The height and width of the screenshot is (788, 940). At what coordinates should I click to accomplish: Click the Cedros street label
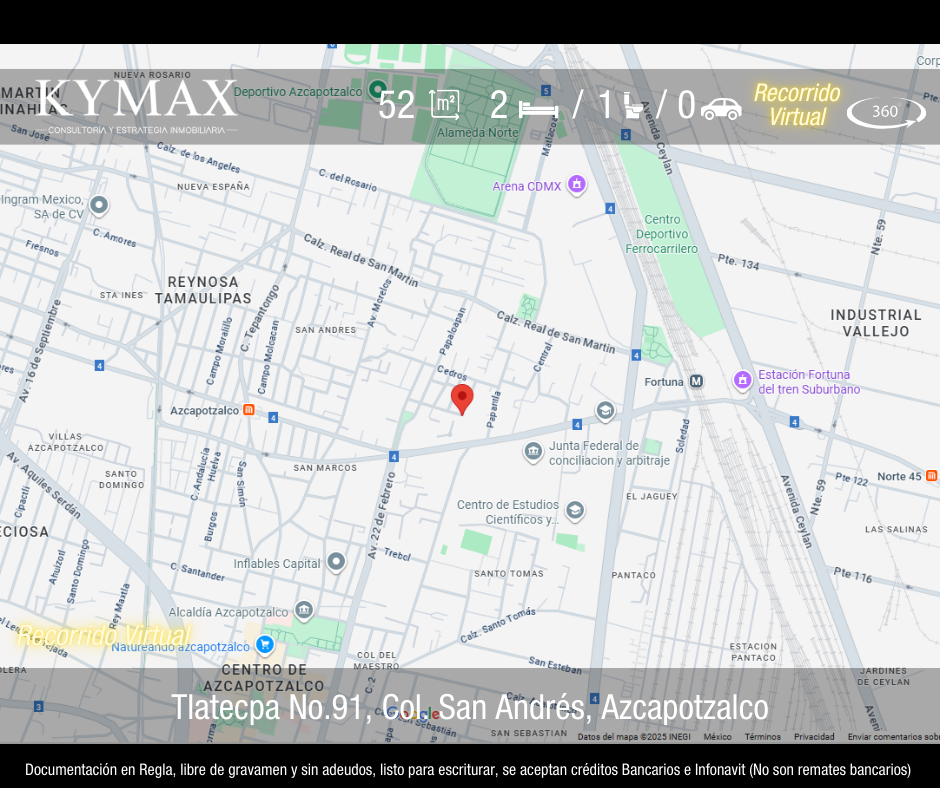point(452,372)
